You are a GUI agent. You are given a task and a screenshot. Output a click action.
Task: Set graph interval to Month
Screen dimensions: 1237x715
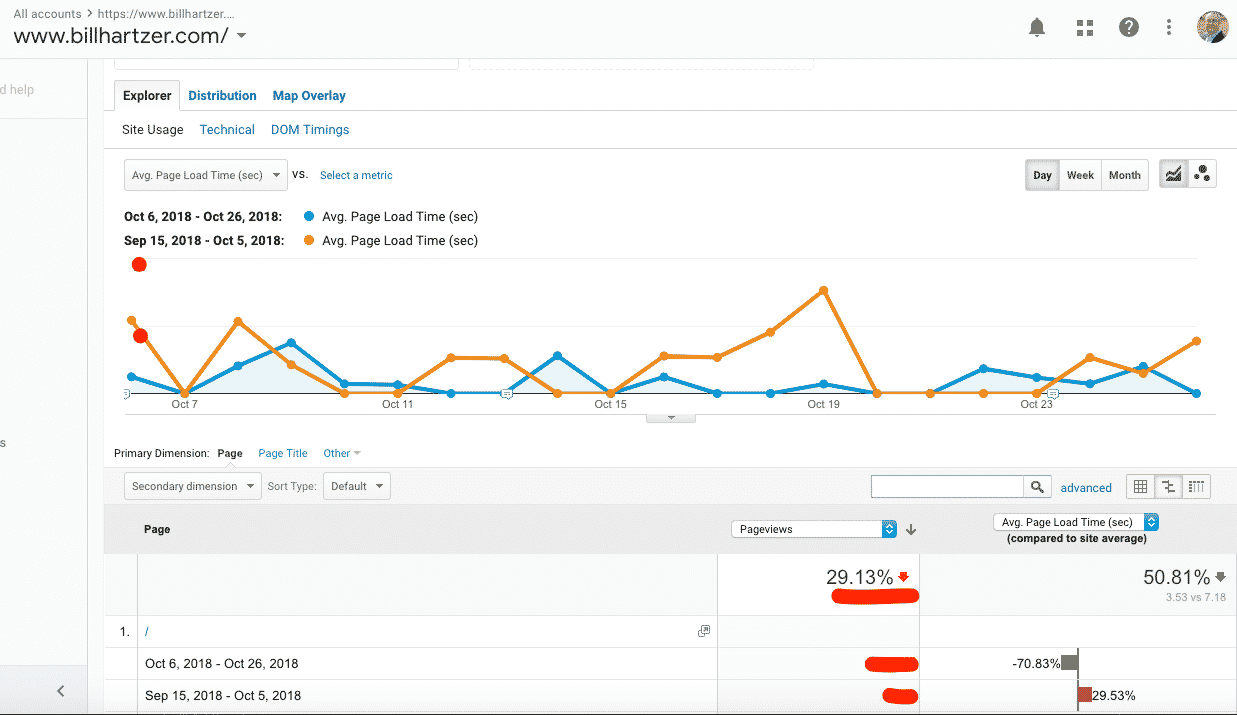point(1124,175)
